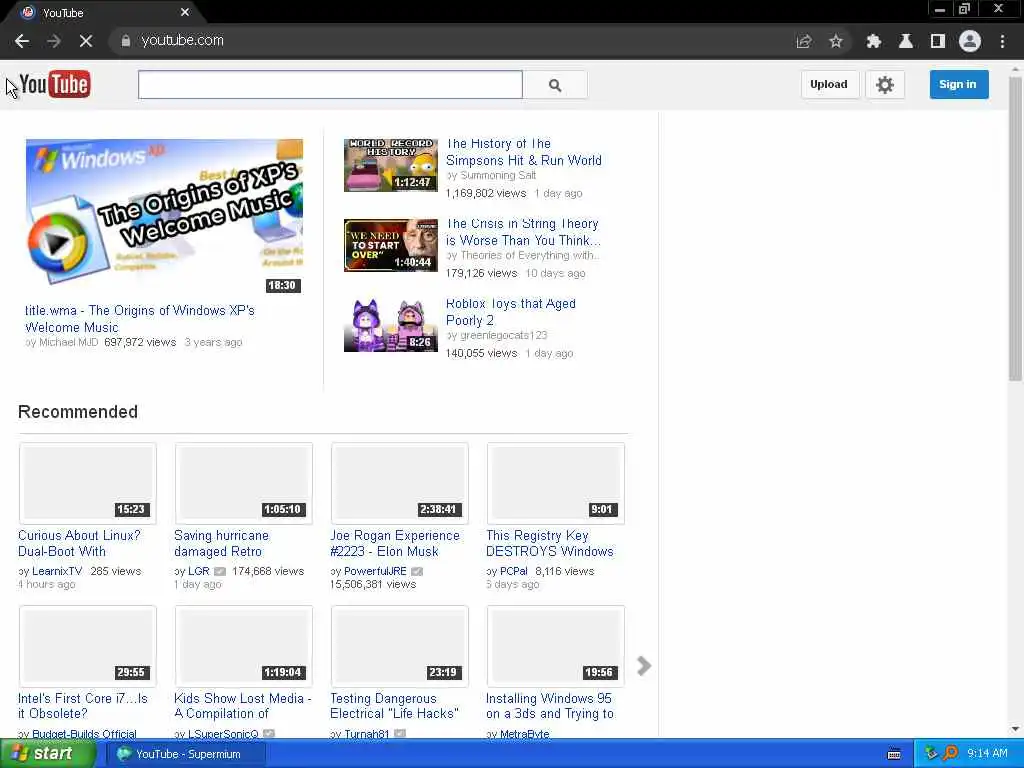Open 'title.wma - The Origins of Windows XP's' link
1024x768 pixels.
tap(140, 319)
